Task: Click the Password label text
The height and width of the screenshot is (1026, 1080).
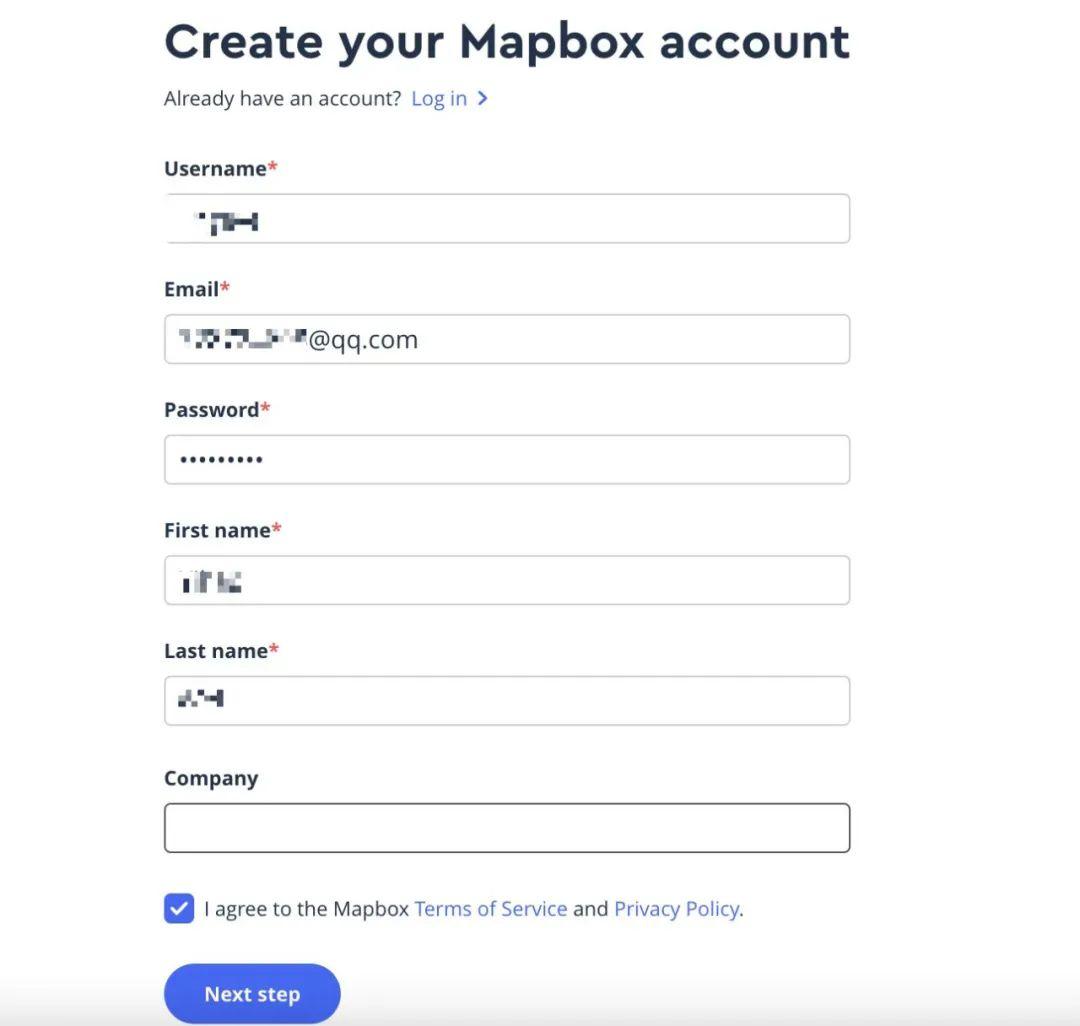Action: (210, 409)
